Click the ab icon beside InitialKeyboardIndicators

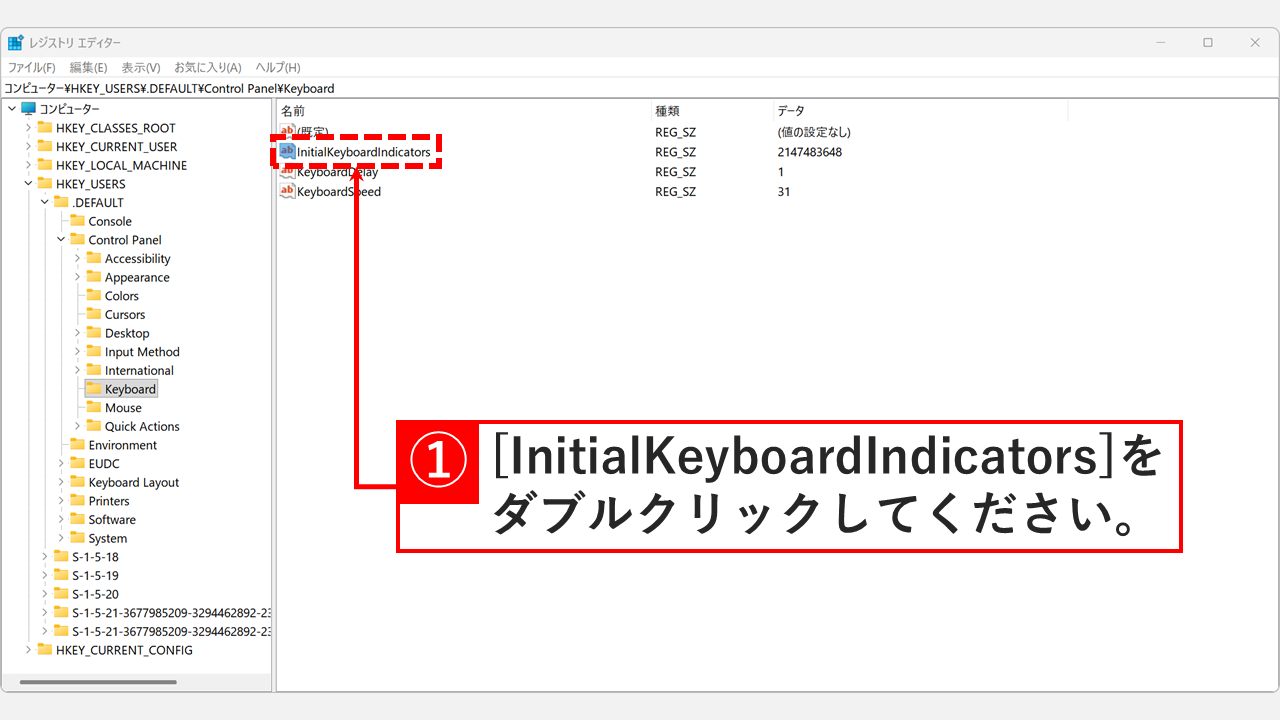point(287,151)
